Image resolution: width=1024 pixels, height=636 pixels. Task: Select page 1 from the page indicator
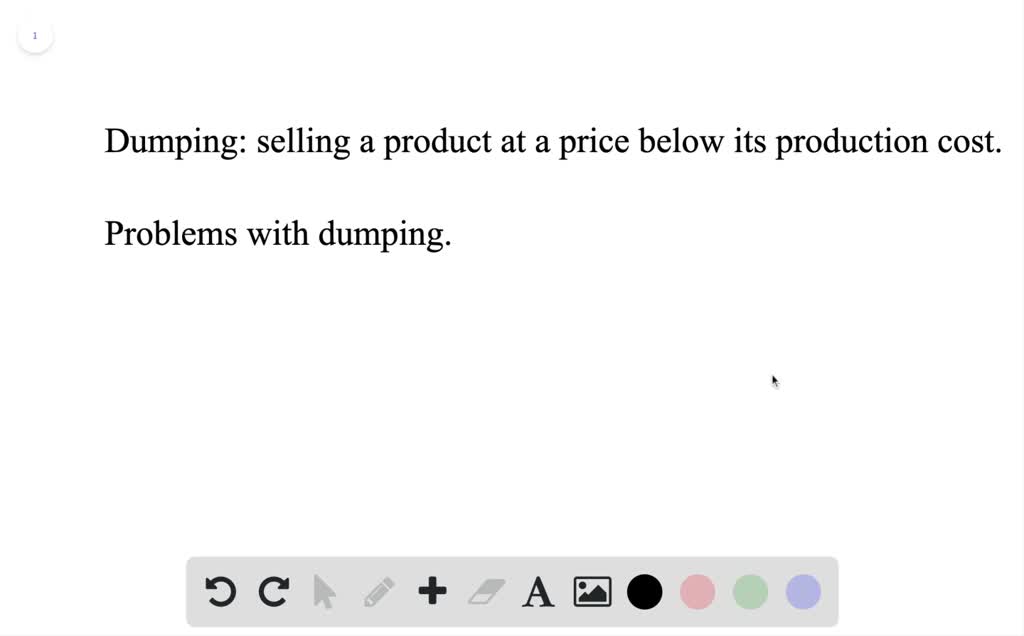(x=34, y=34)
